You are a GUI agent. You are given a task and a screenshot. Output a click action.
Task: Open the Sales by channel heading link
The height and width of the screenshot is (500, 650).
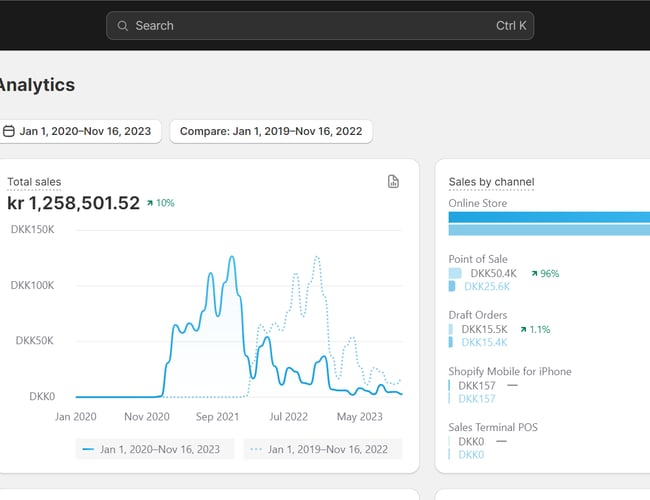tap(491, 182)
